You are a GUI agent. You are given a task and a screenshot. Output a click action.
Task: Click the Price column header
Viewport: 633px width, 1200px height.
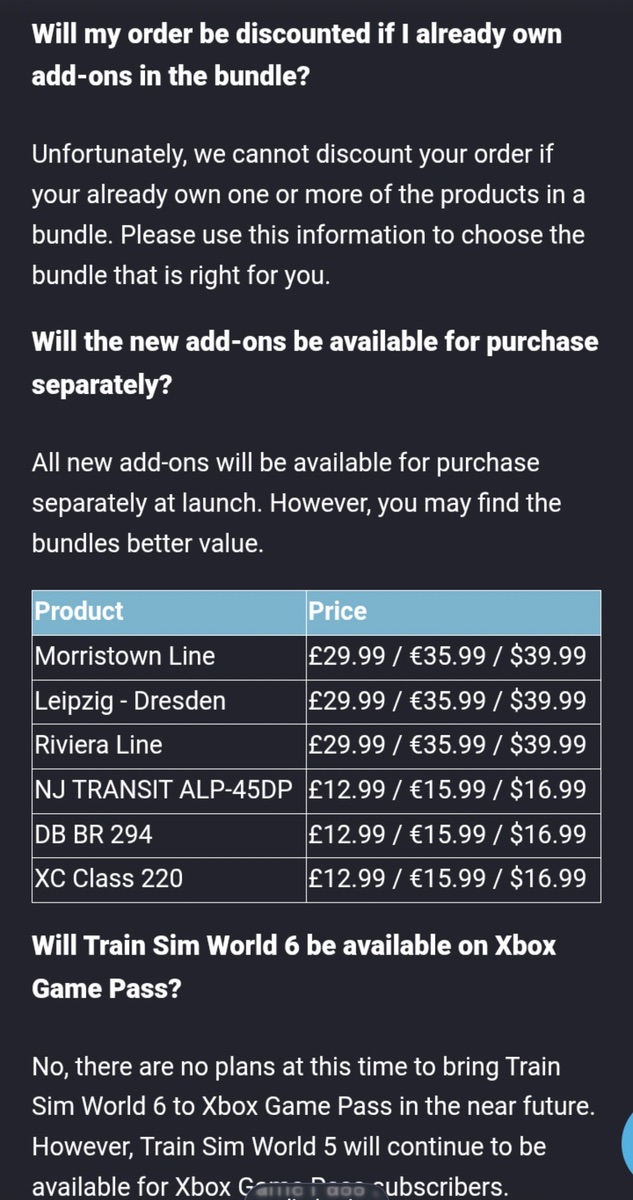pyautogui.click(x=453, y=611)
